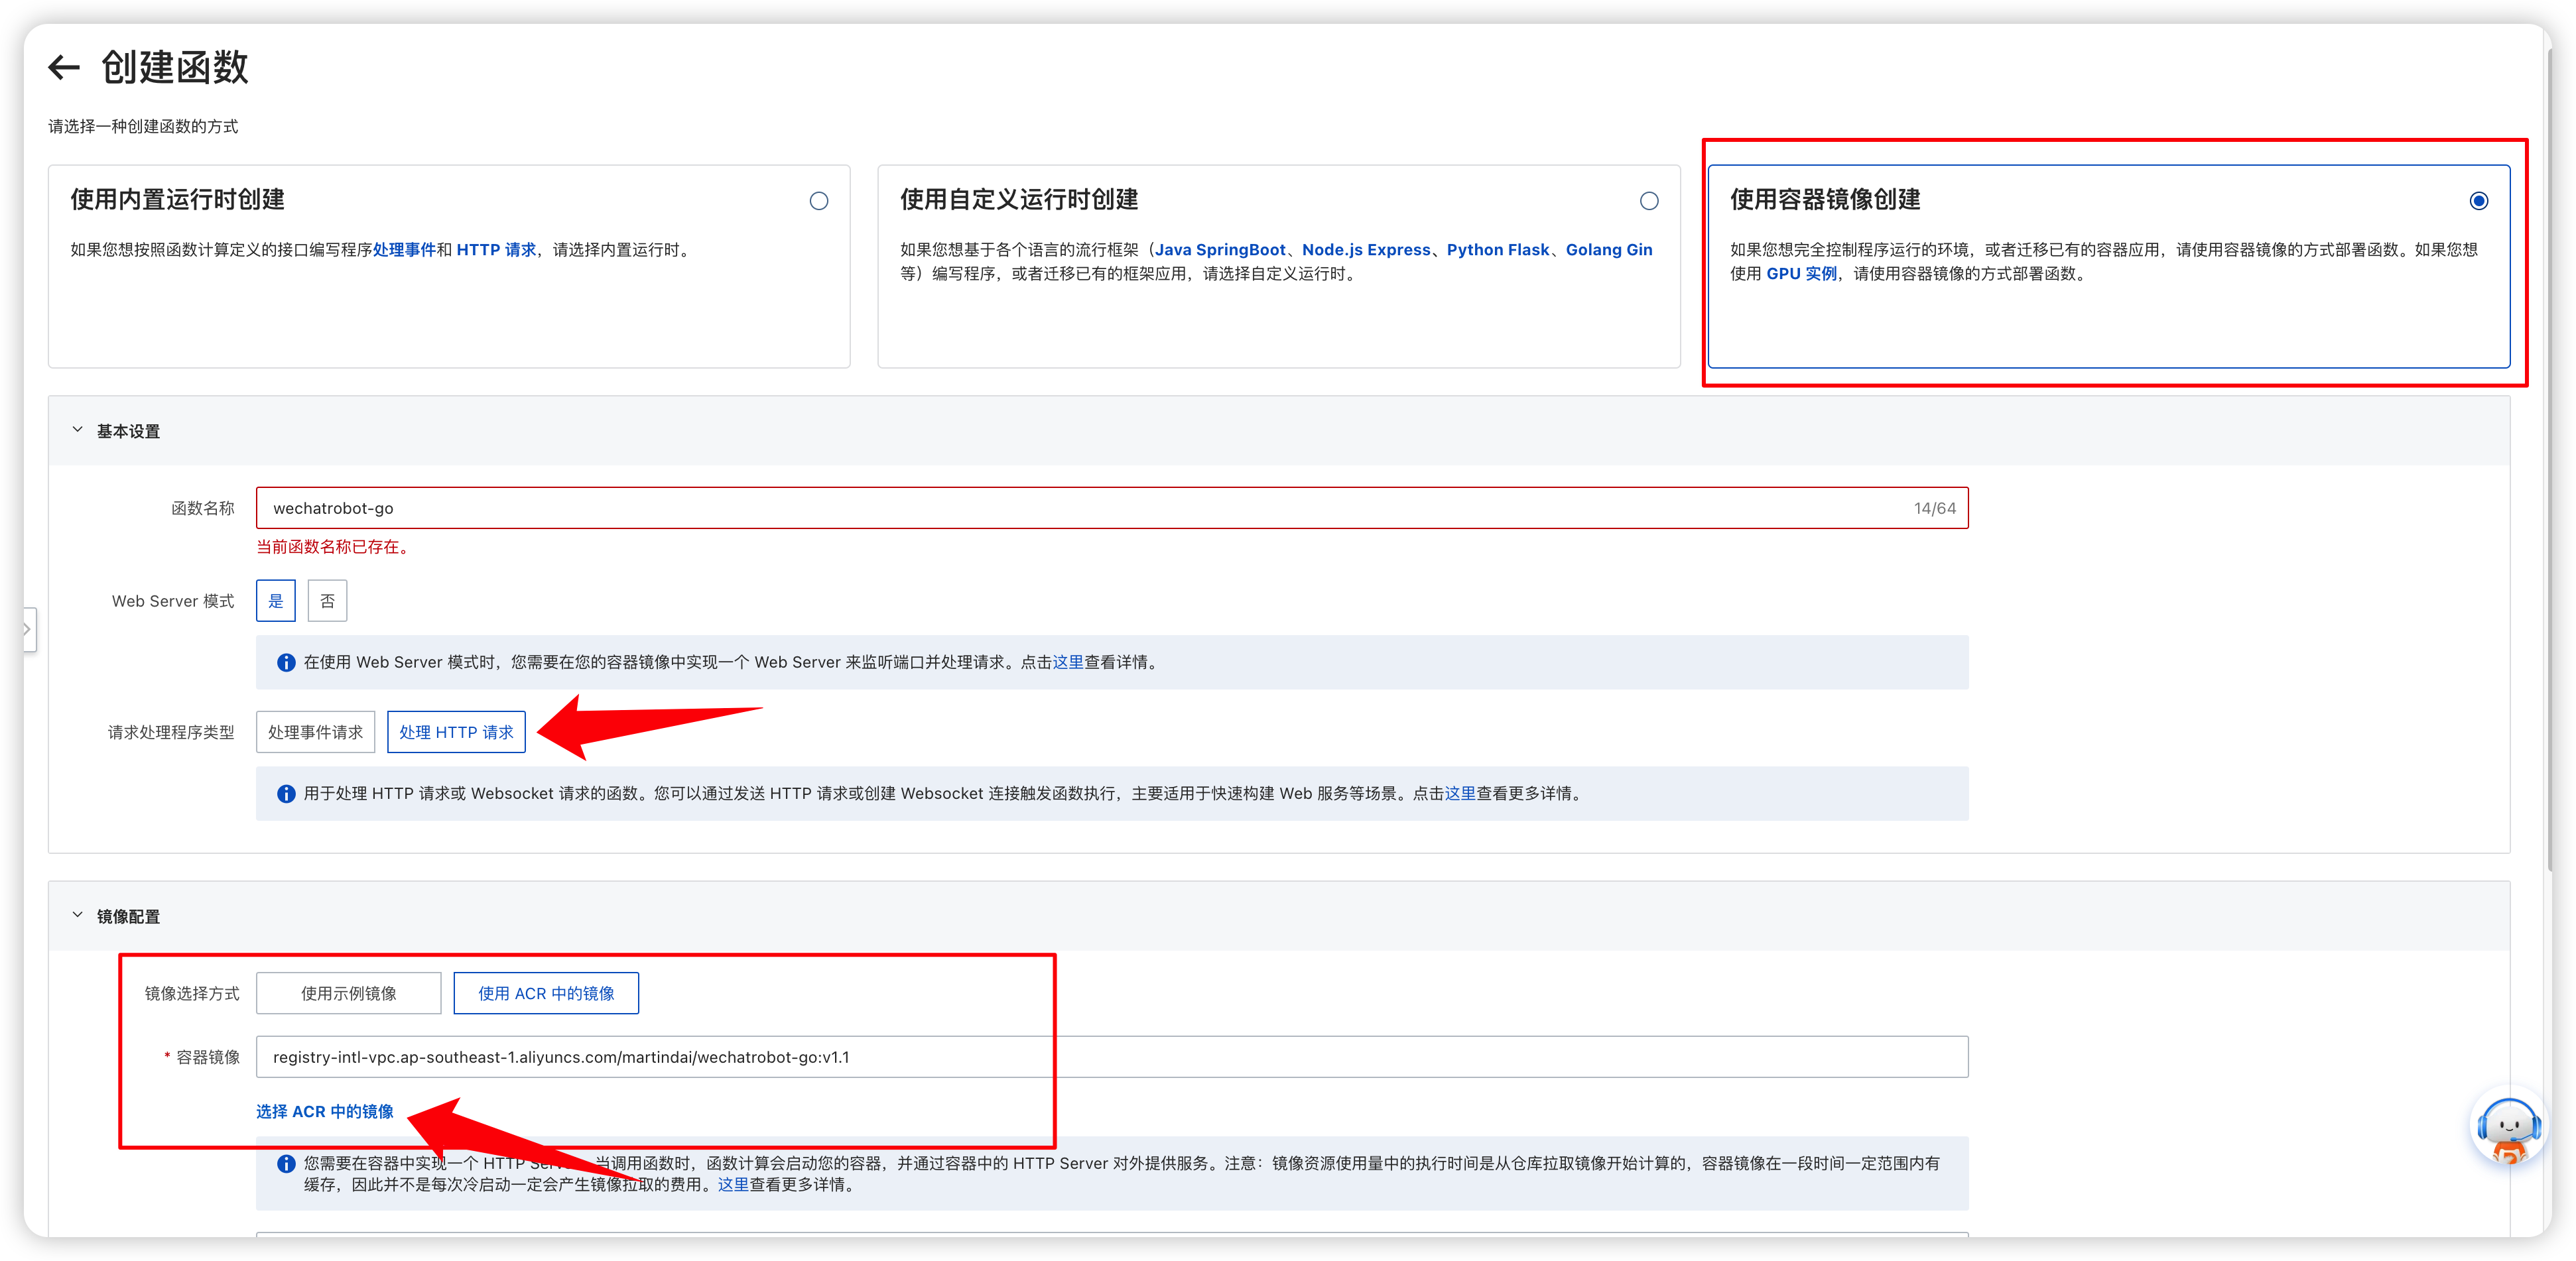Select 使用内置运行时创建 radio button
Image resolution: width=2576 pixels, height=1261 pixels.
tap(818, 201)
